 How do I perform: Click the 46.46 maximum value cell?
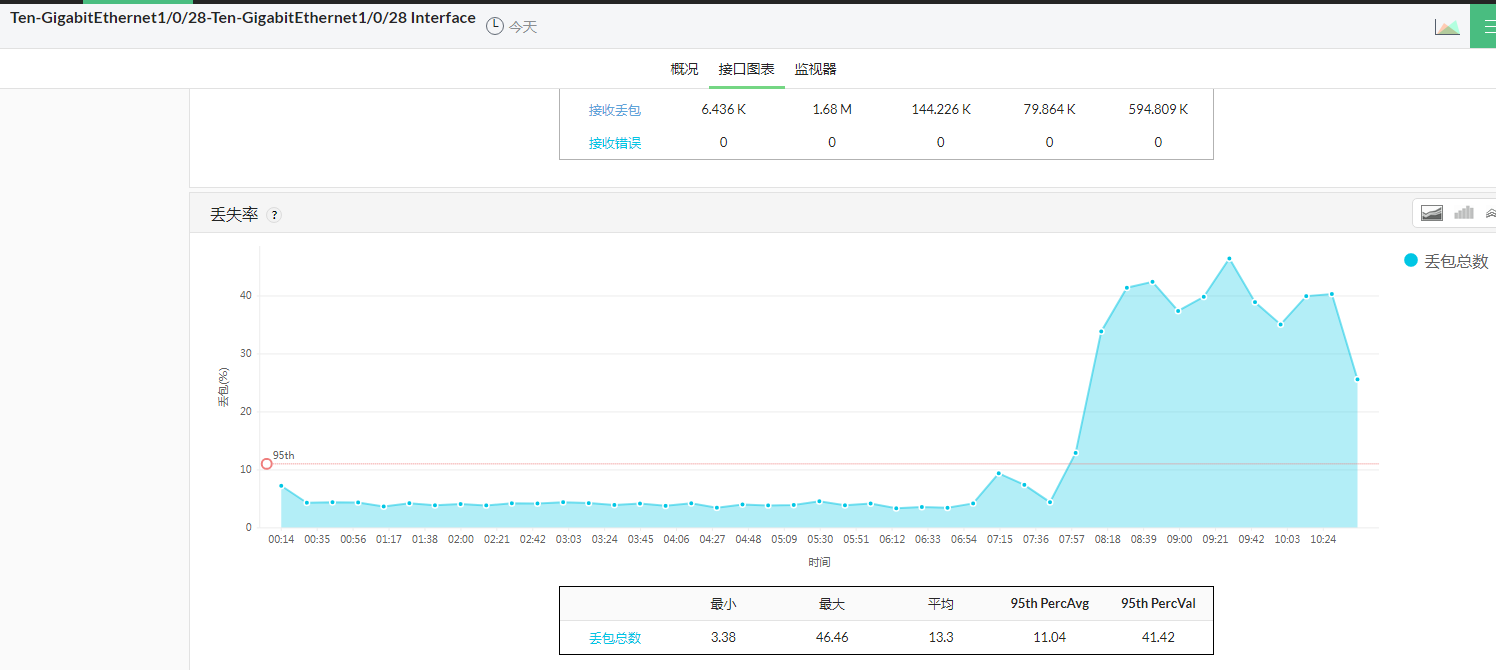point(832,637)
